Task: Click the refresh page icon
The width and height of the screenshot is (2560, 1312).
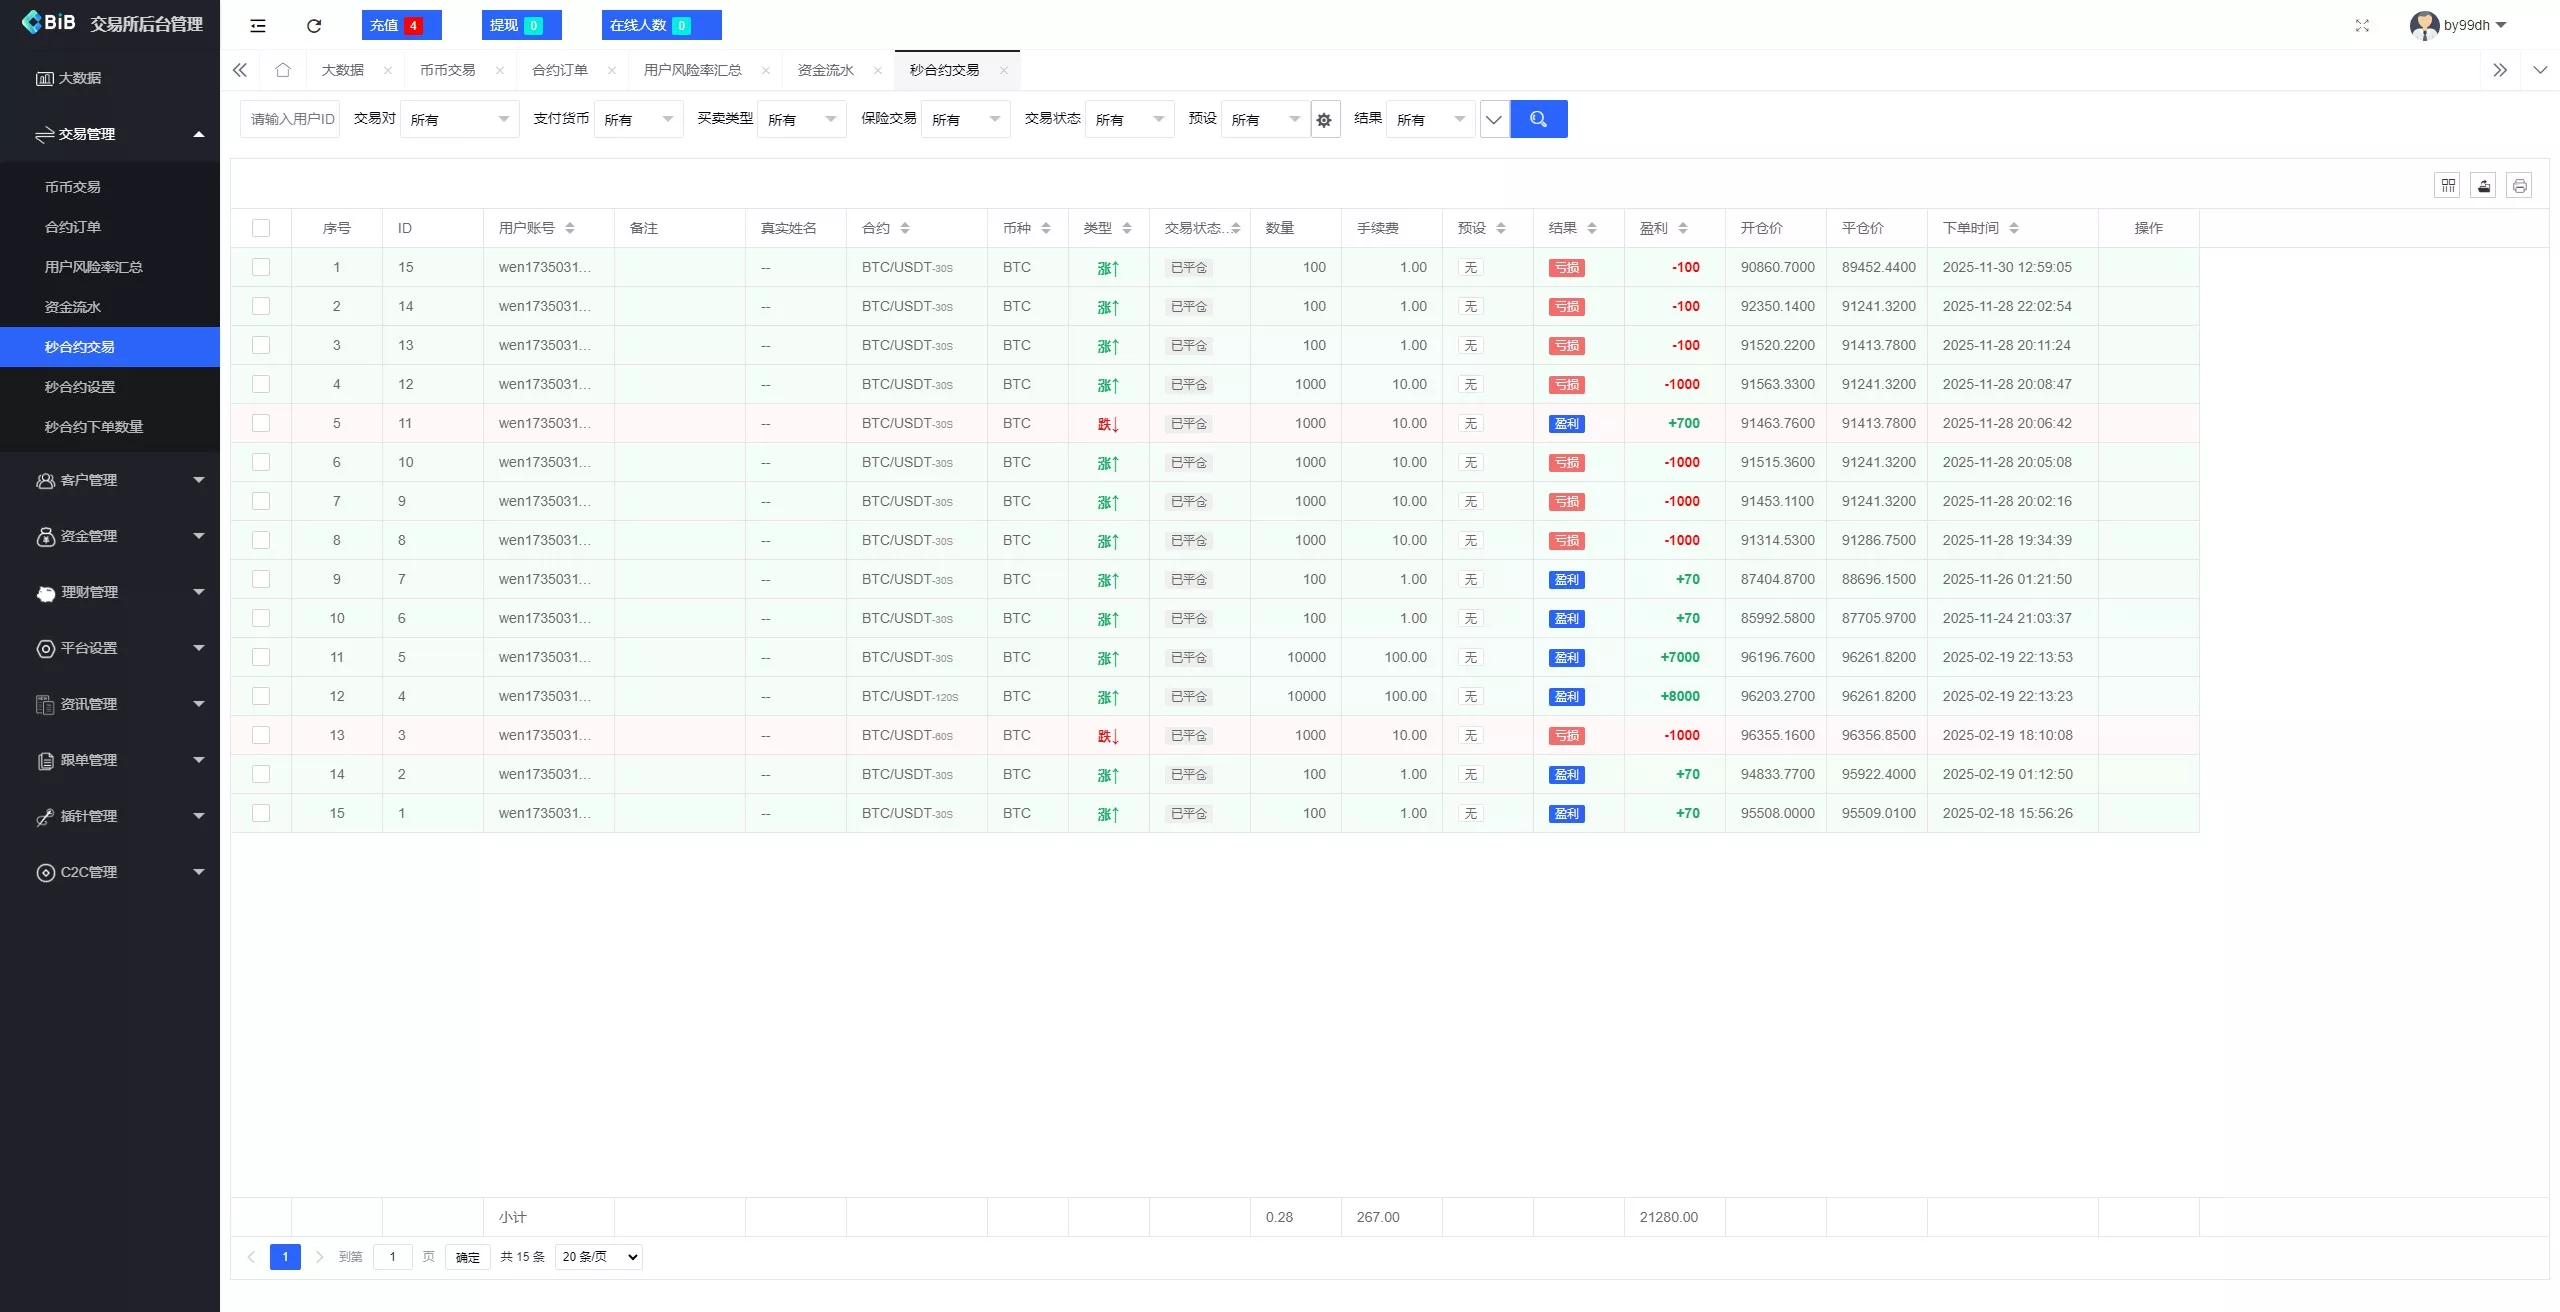Action: click(x=314, y=26)
